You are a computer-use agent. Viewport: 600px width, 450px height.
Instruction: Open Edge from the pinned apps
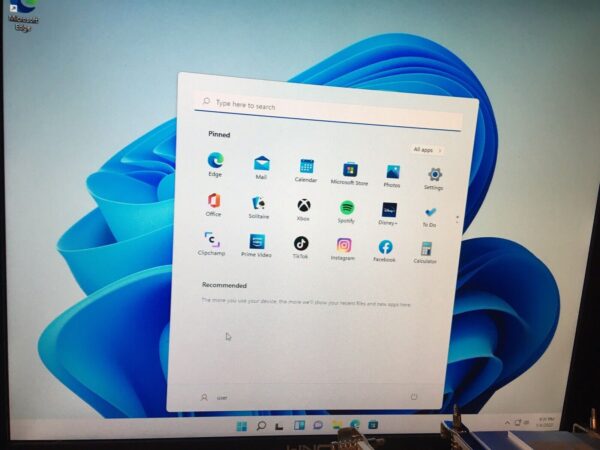coord(215,164)
